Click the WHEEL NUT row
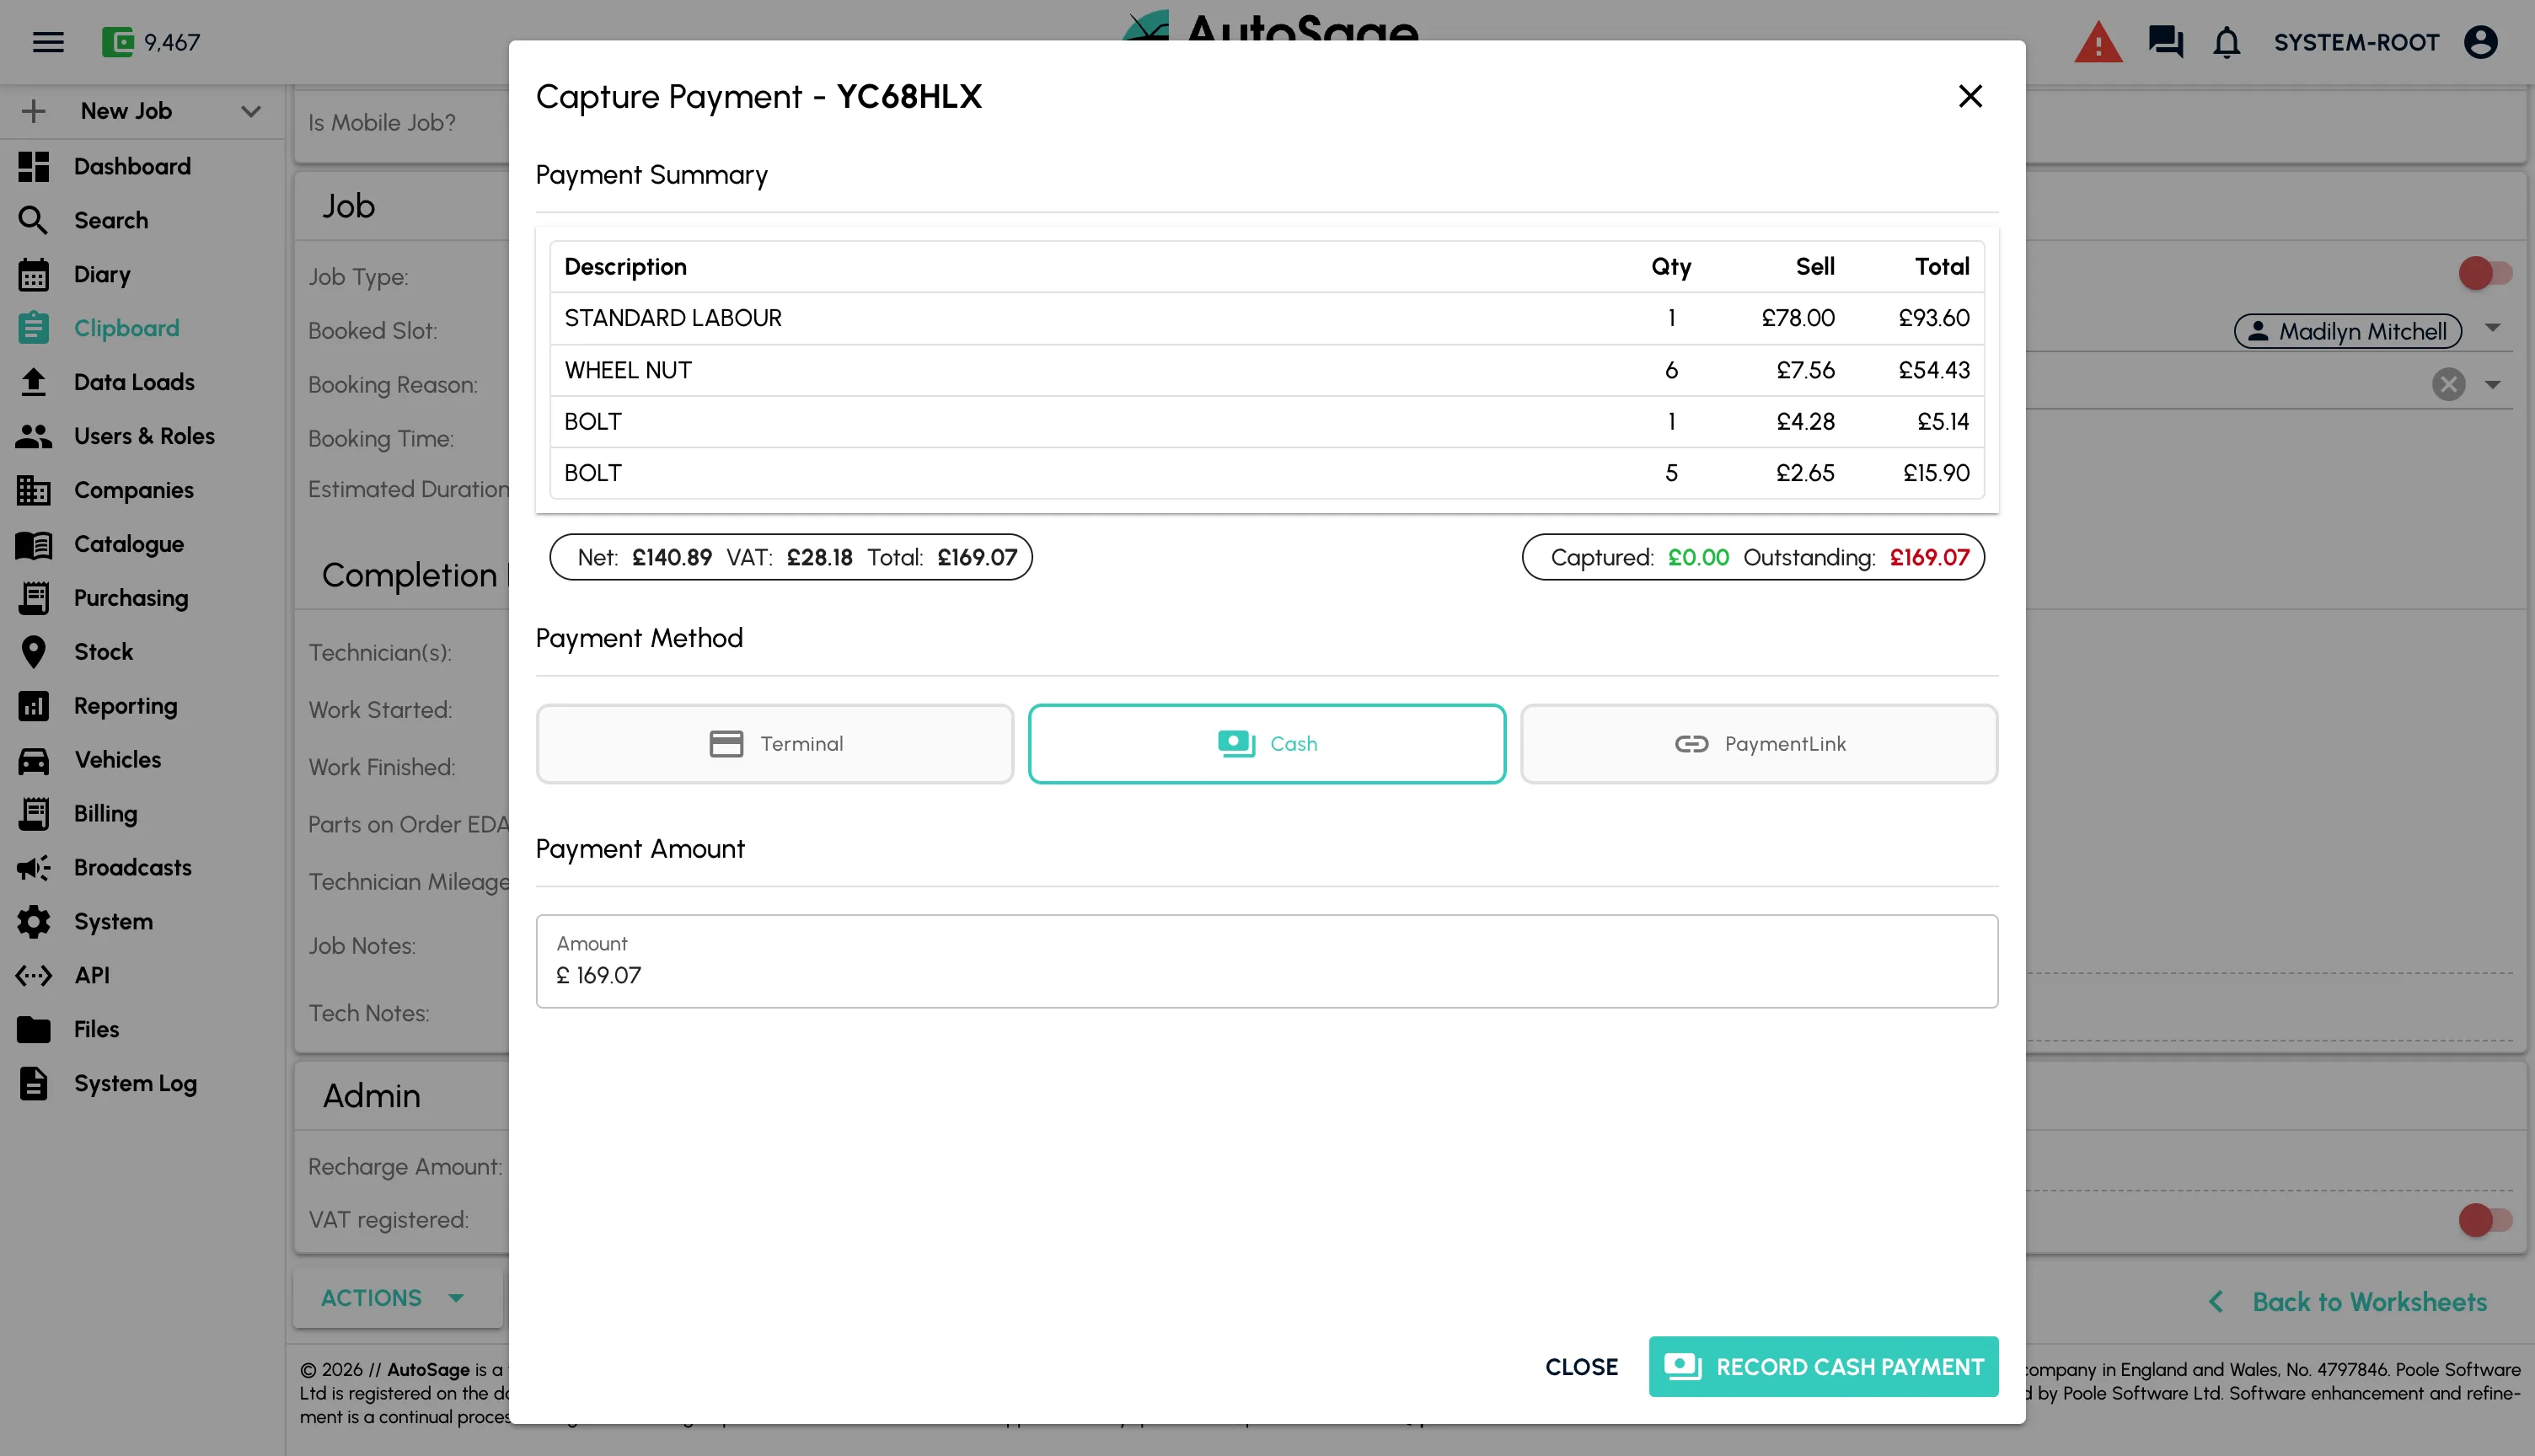 click(1266, 370)
